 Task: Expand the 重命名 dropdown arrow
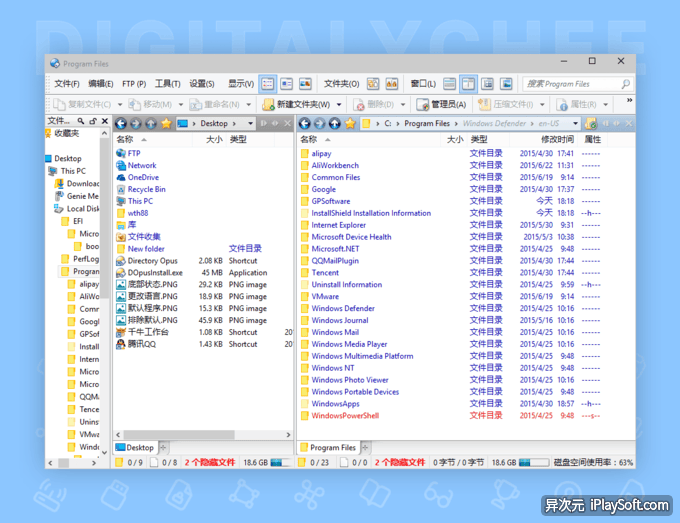pos(248,105)
